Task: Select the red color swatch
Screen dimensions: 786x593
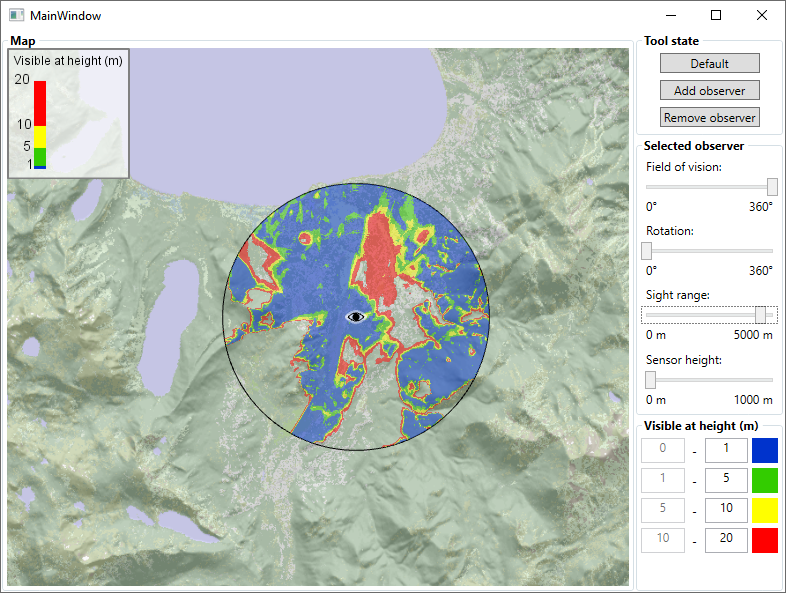Action: 764,540
